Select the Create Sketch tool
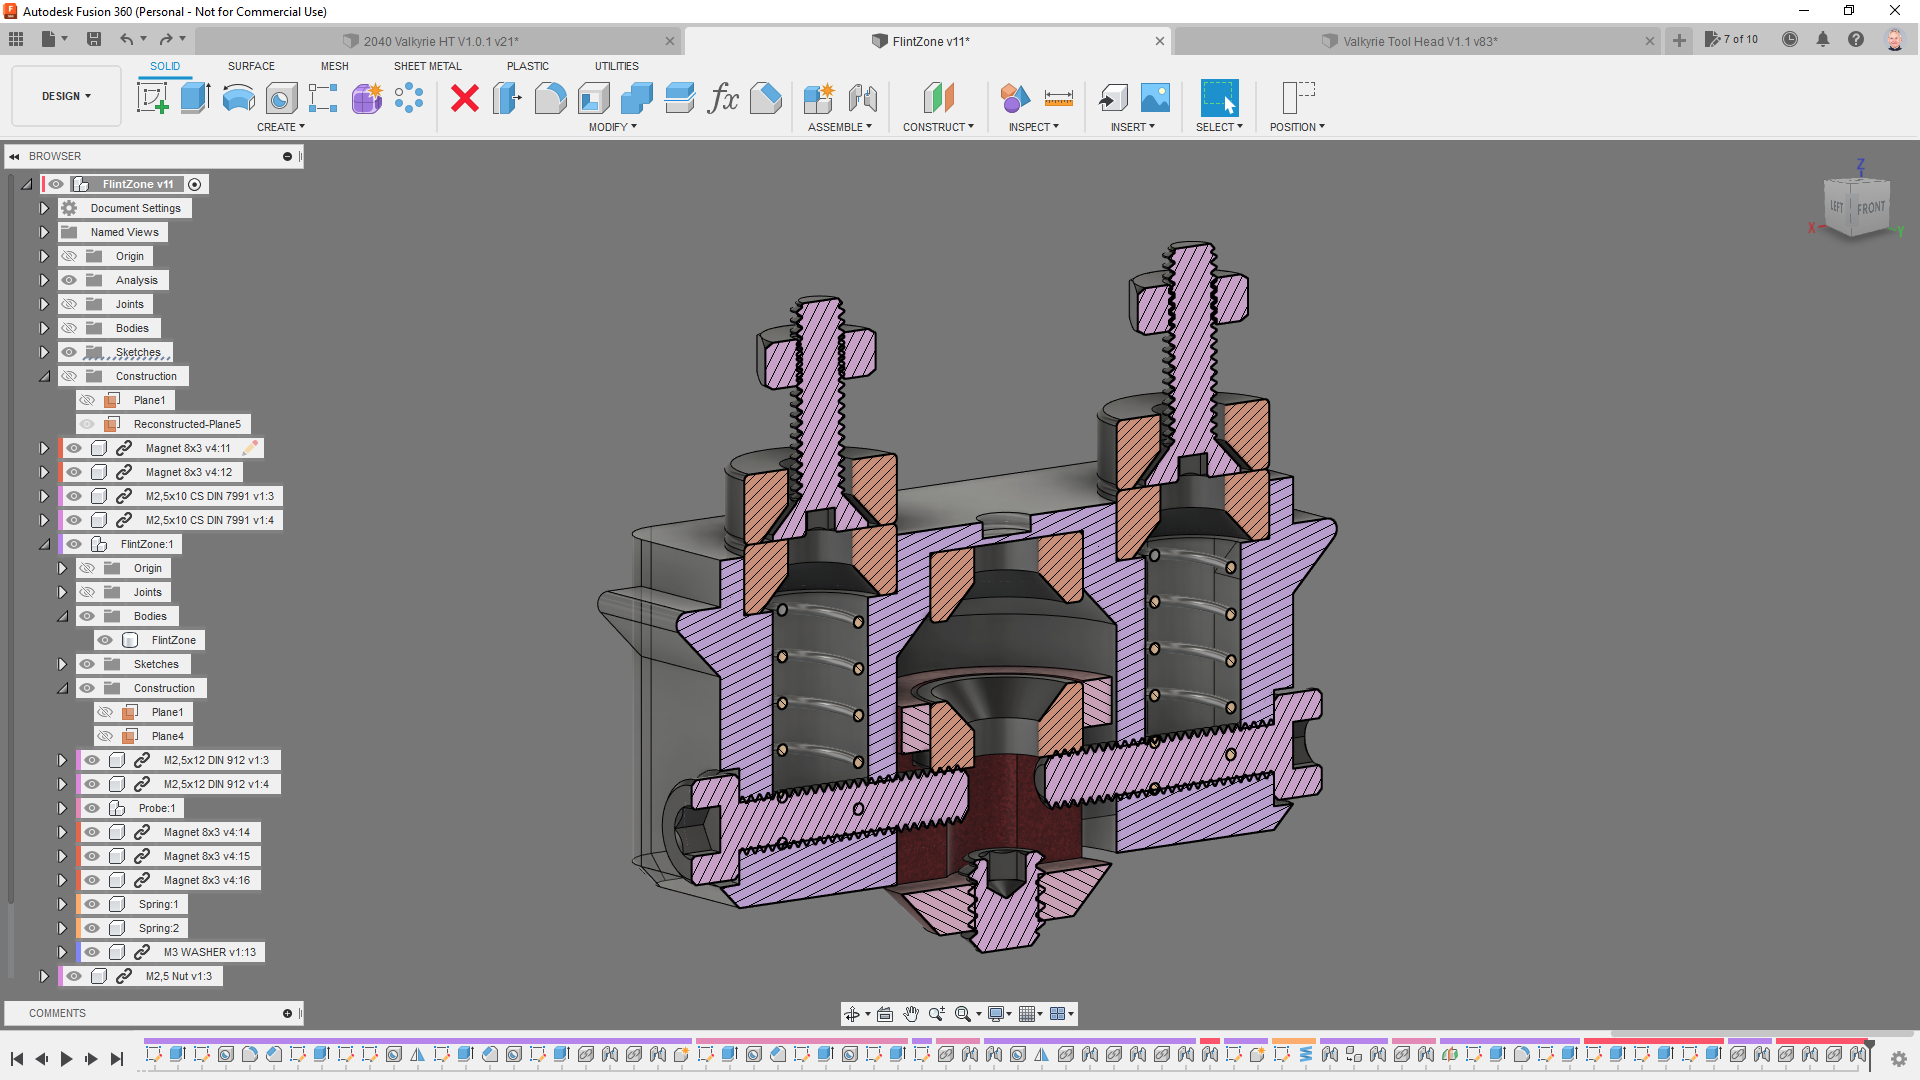The image size is (1920, 1080). pos(152,97)
